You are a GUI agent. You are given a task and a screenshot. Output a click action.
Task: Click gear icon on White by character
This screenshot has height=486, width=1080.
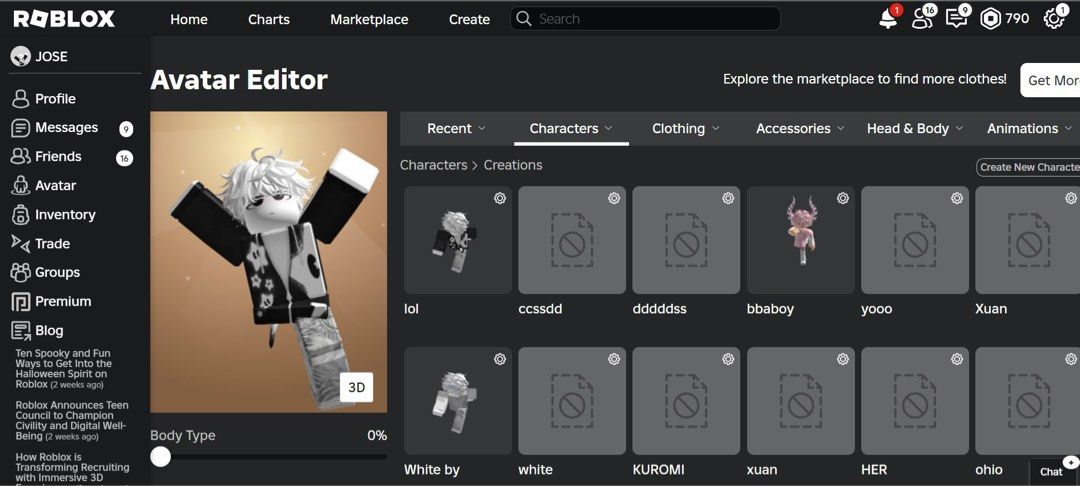coord(500,359)
